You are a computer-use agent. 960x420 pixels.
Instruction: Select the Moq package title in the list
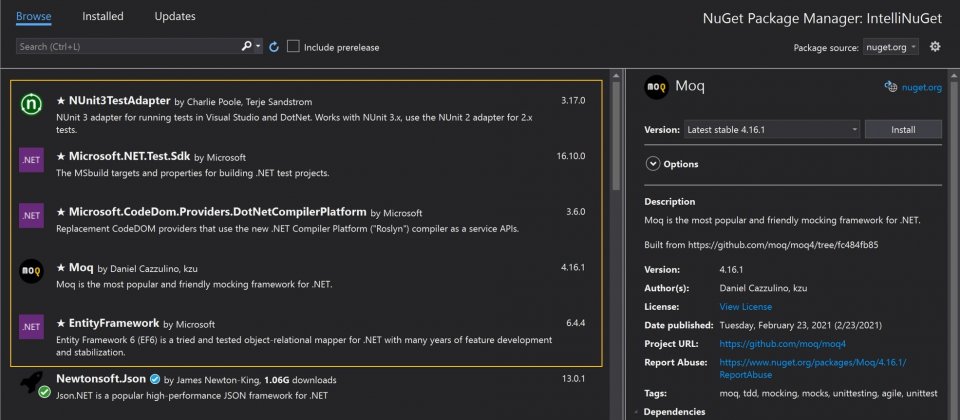[x=81, y=268]
